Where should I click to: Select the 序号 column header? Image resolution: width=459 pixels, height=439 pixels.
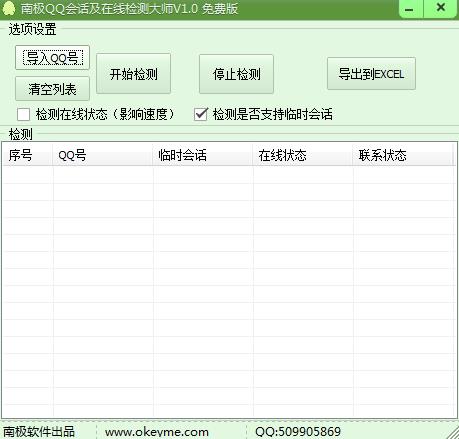[28, 155]
